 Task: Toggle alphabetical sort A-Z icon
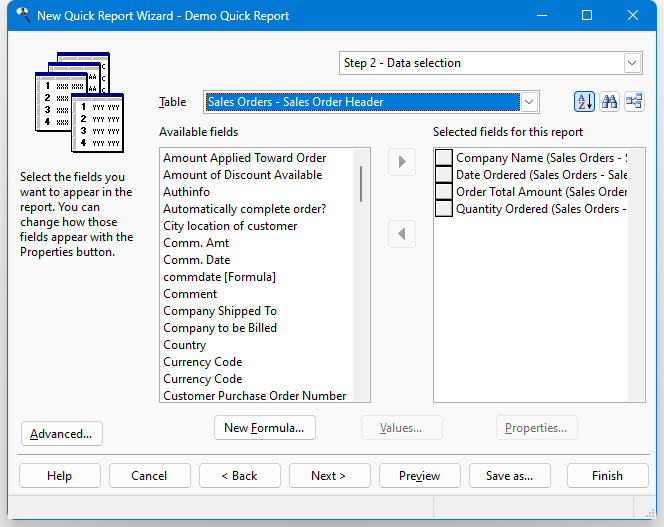pos(584,102)
